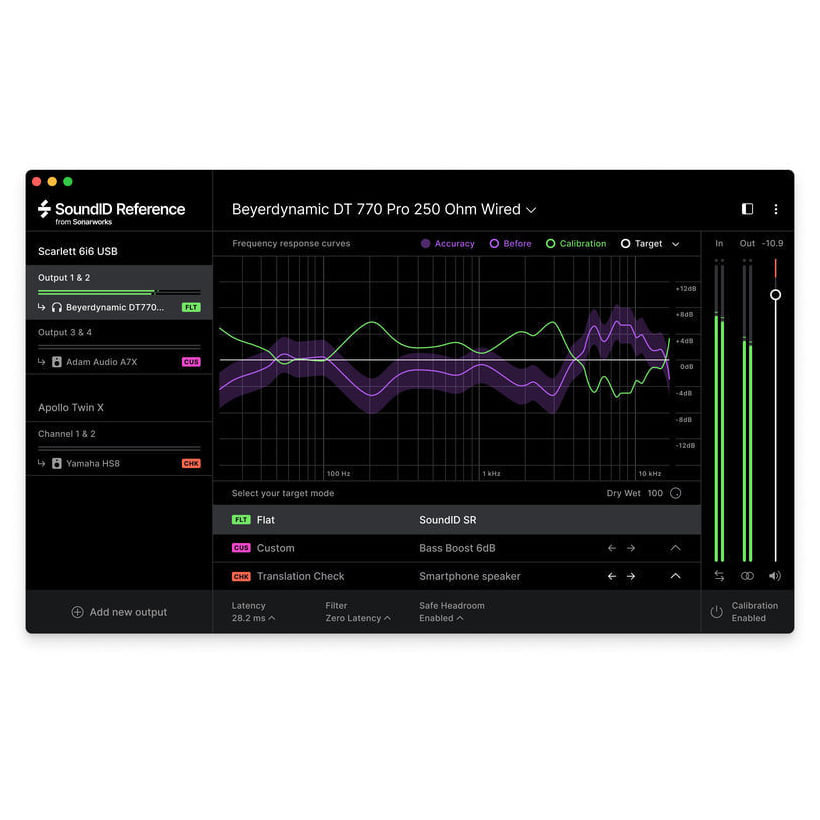820x820 pixels.
Task: Expand the Latency 28.2 ms menu
Action: [x=253, y=618]
